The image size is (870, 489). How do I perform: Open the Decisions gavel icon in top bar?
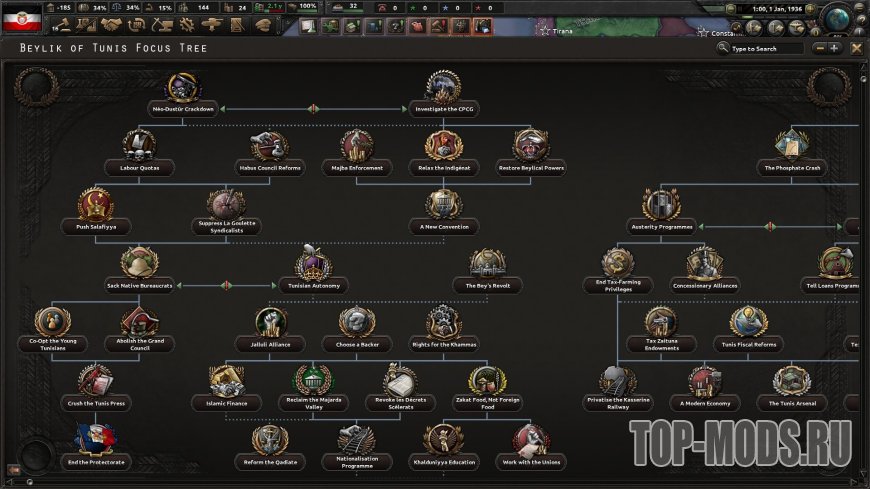62,25
